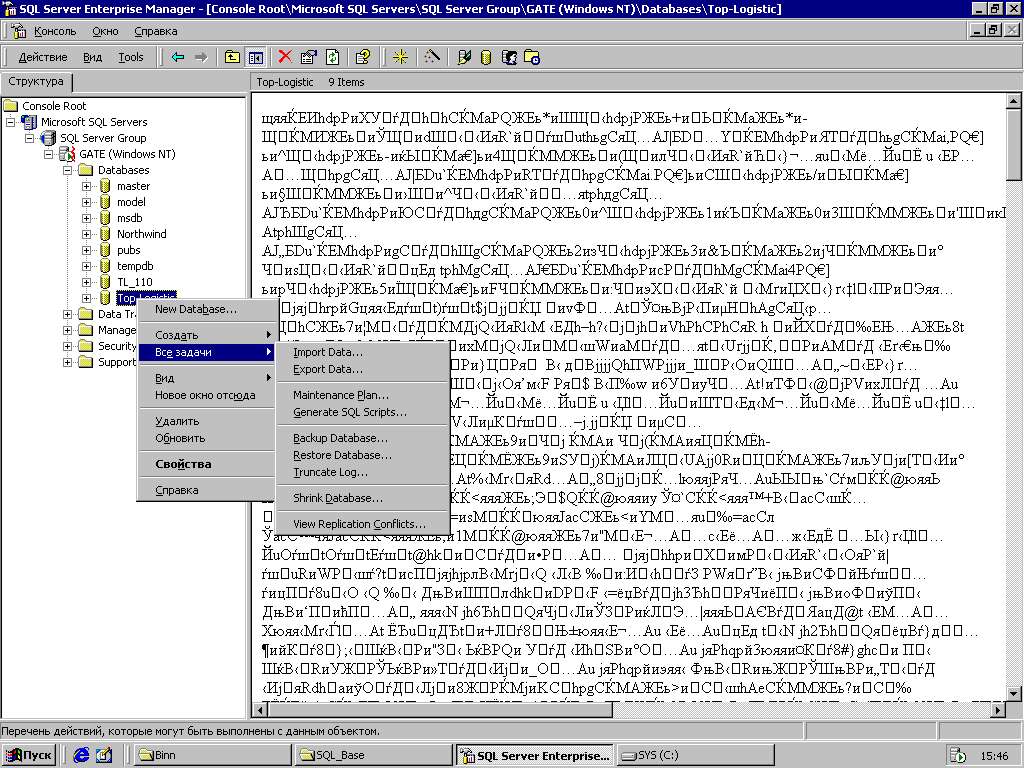1024x768 pixels.
Task: Switch to SYS (C:) taskbar window
Action: 695,756
